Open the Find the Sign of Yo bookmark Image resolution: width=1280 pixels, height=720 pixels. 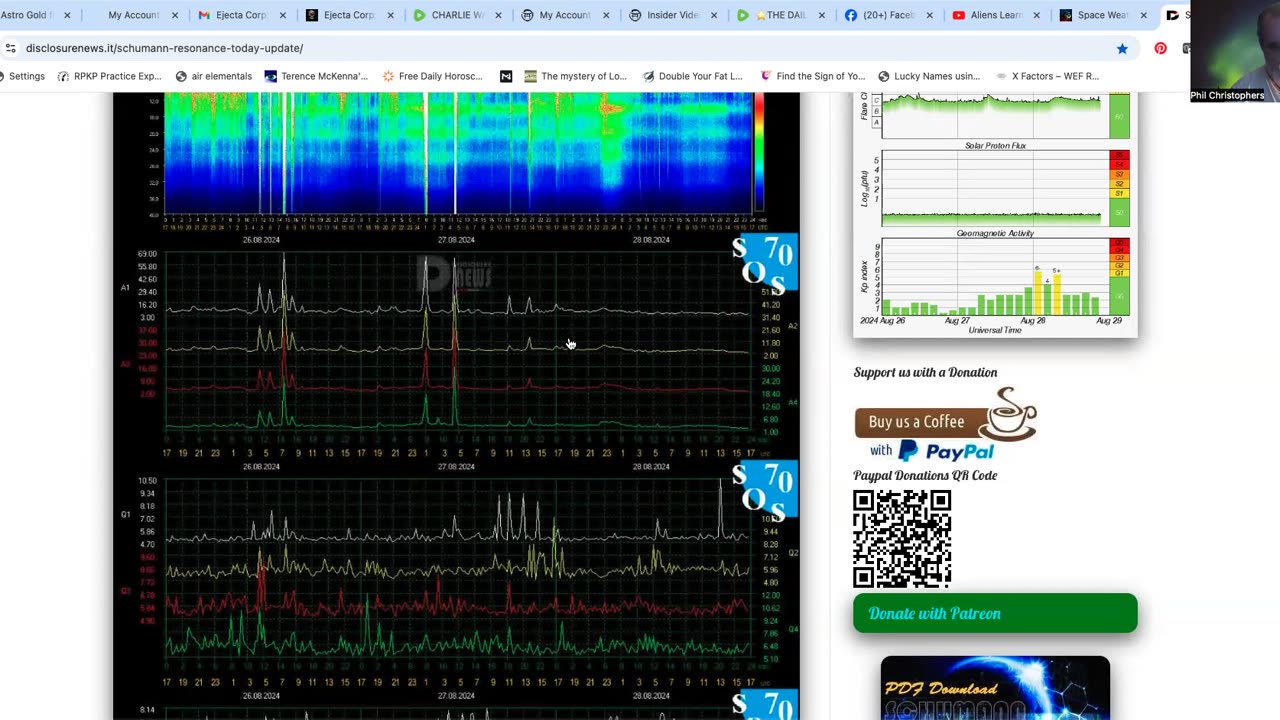coord(812,76)
